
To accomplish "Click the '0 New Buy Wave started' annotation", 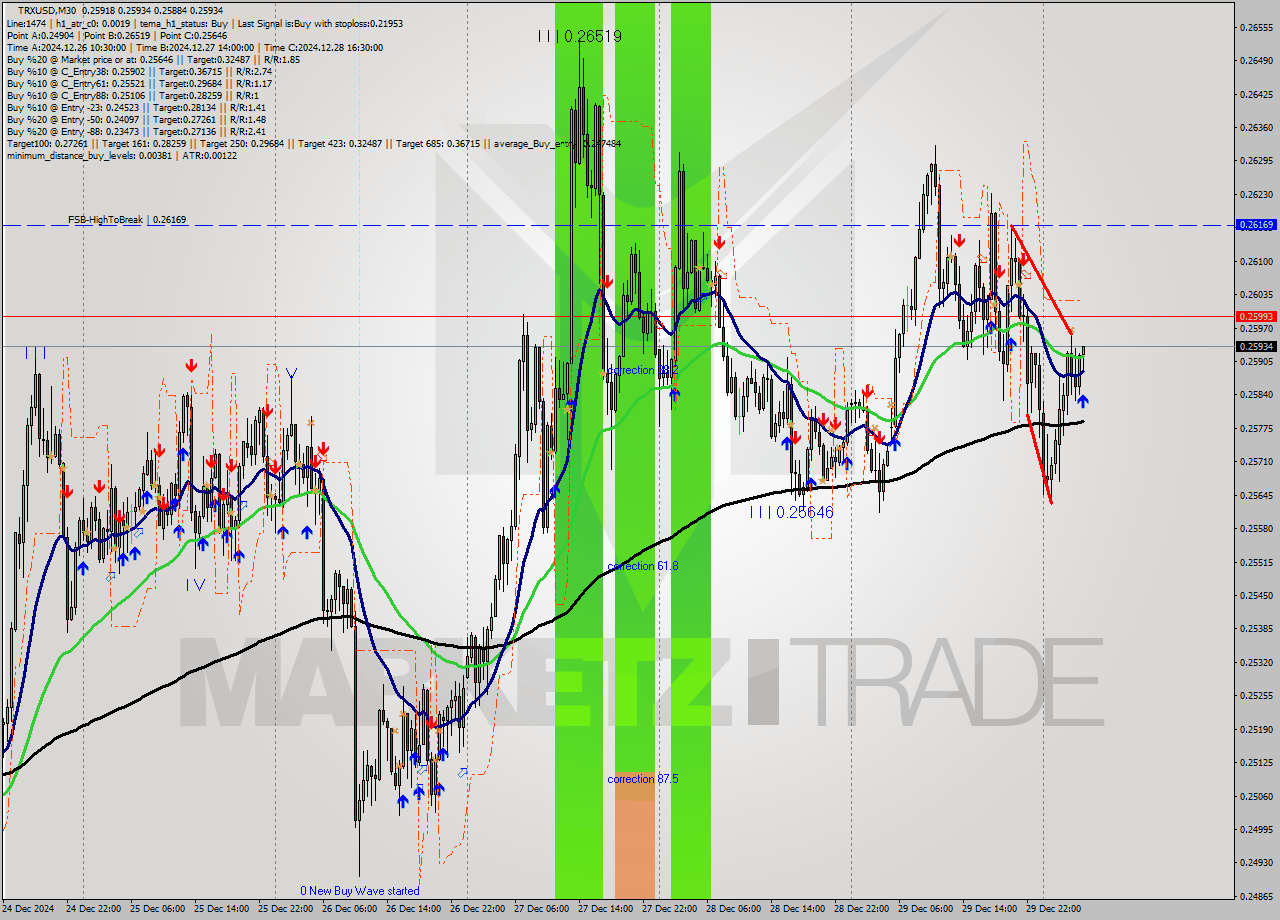I will (x=360, y=891).
